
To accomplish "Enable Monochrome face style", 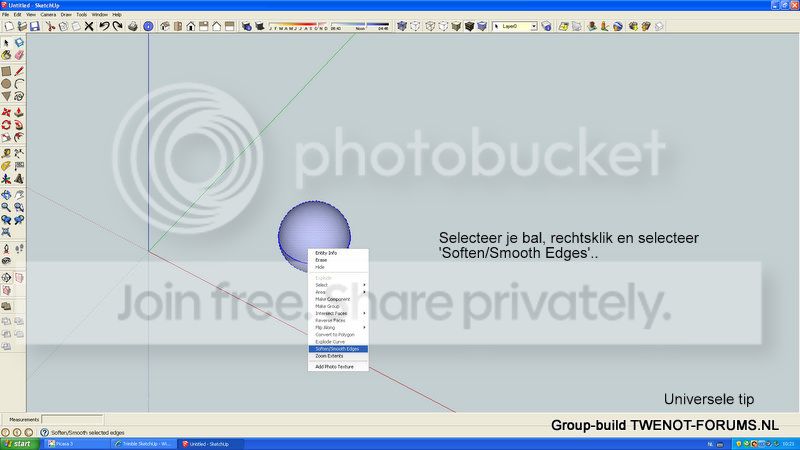I will (x=482, y=26).
